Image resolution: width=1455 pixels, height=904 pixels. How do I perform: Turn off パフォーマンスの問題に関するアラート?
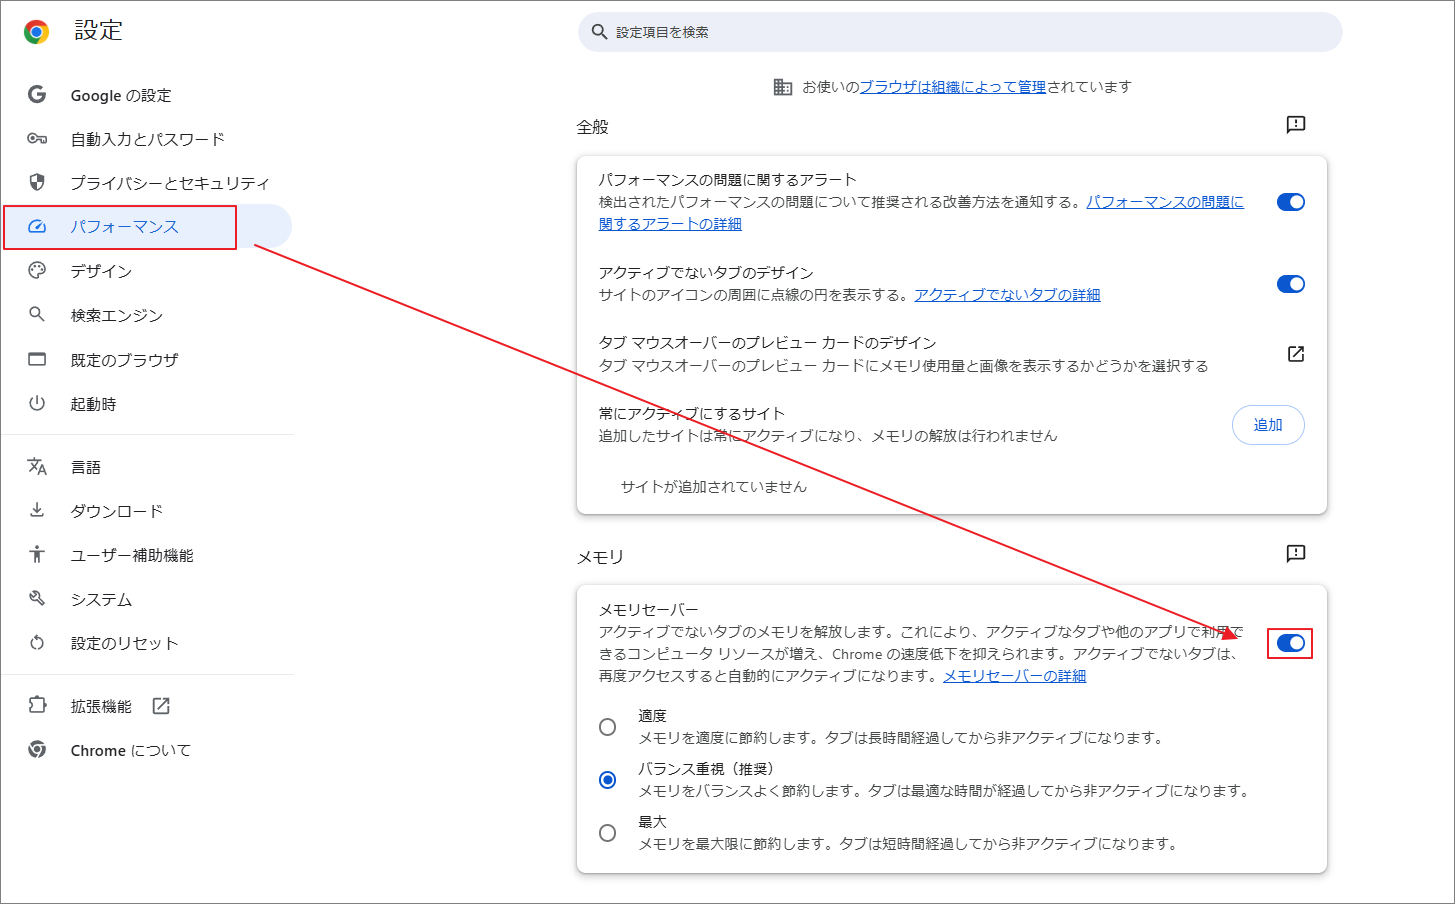click(x=1290, y=201)
